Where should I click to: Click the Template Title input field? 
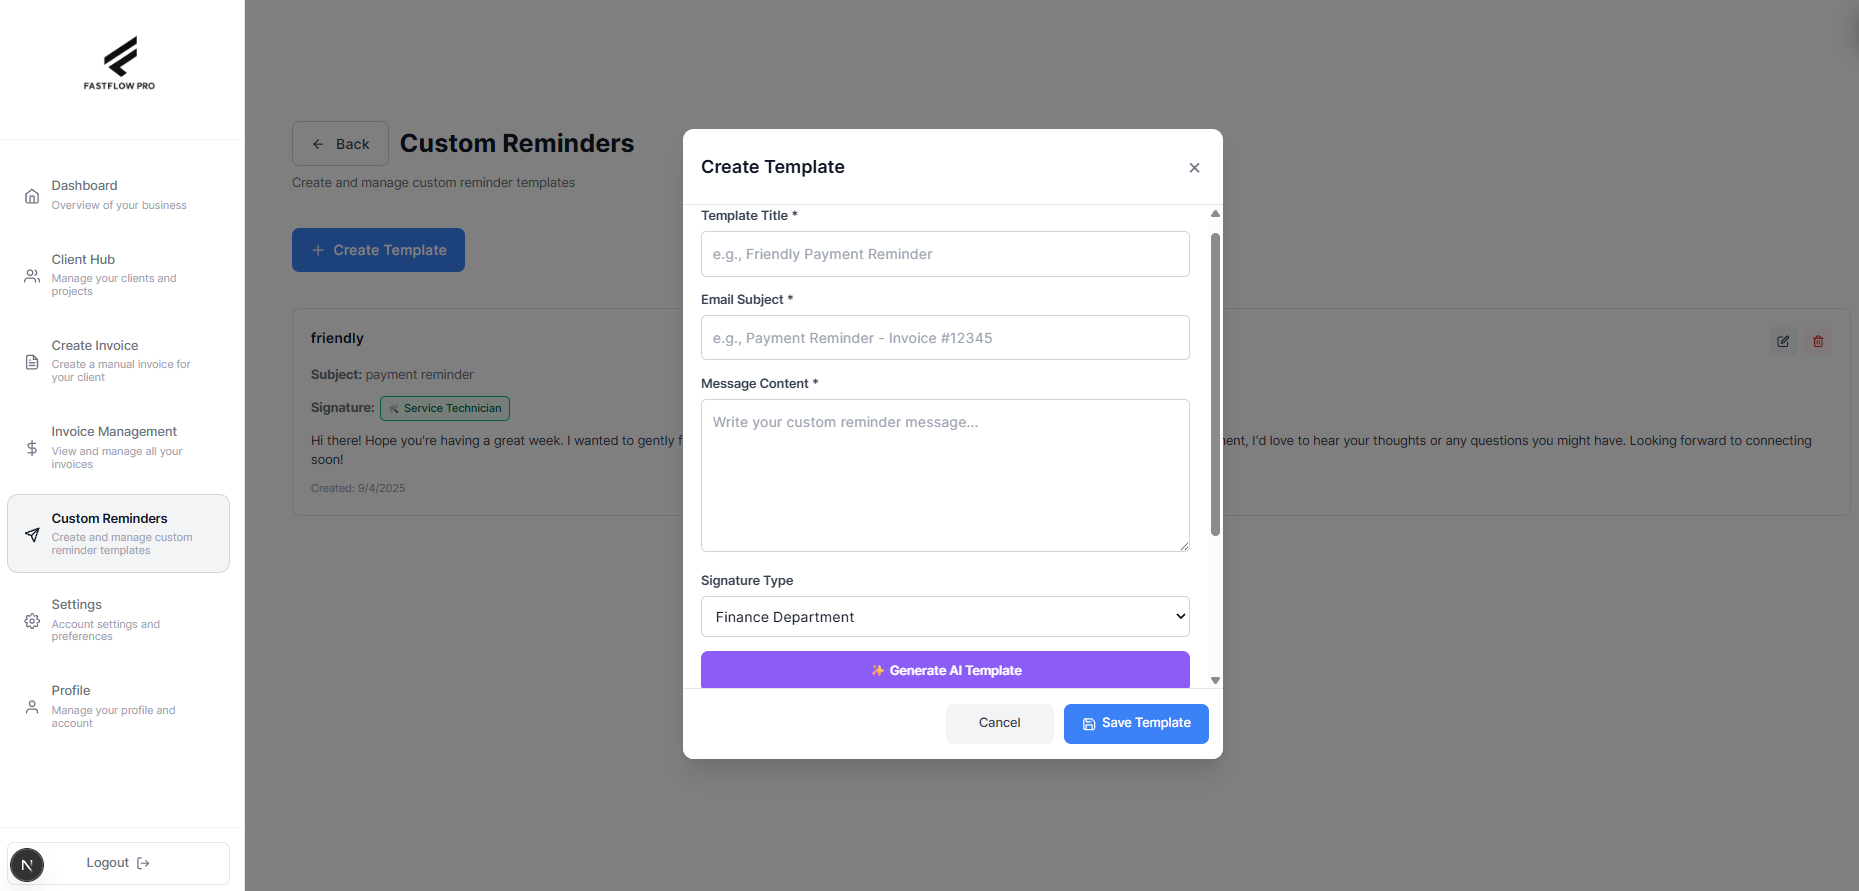click(x=944, y=254)
